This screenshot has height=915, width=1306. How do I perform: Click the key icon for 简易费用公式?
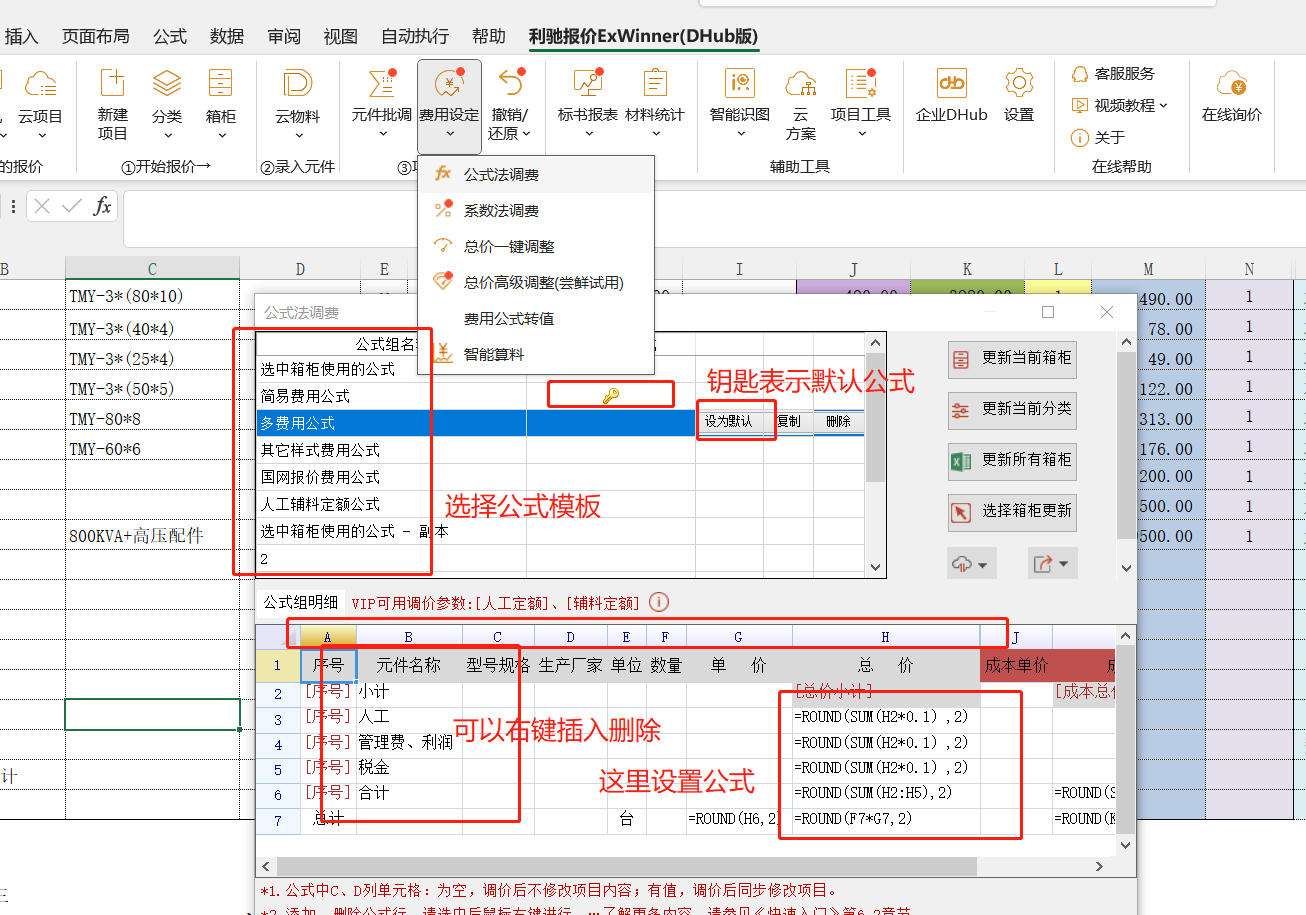point(611,396)
